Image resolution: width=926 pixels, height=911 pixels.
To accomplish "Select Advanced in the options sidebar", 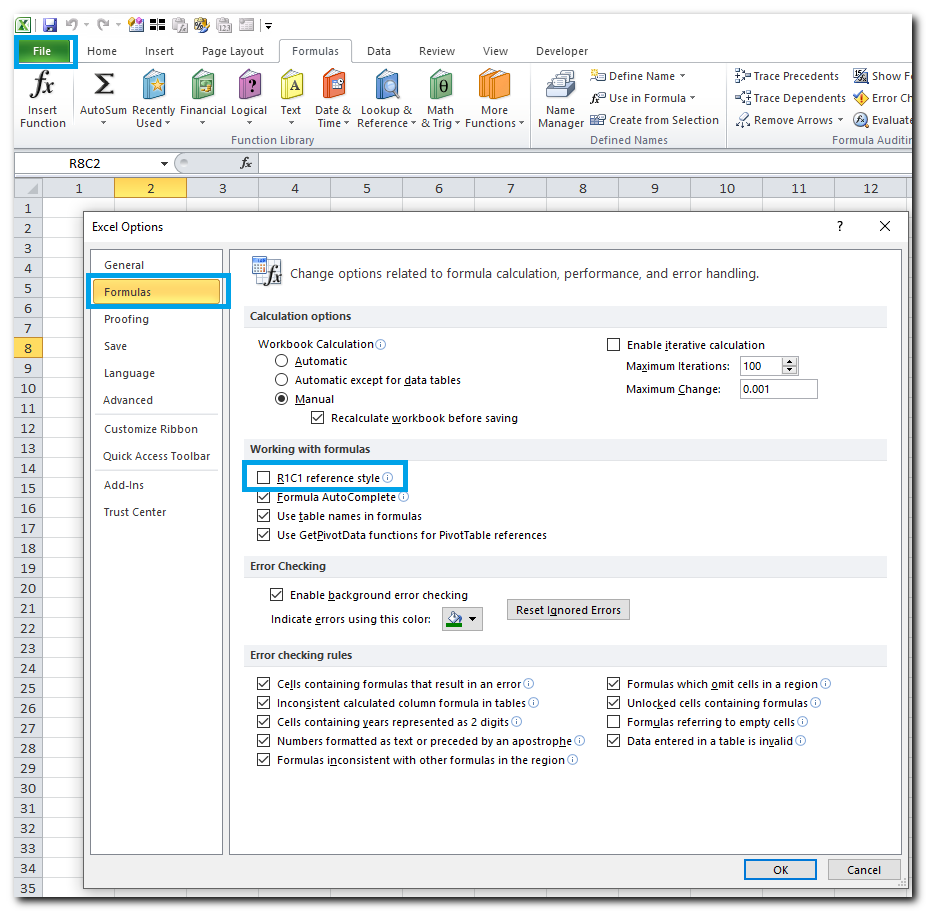I will [128, 400].
